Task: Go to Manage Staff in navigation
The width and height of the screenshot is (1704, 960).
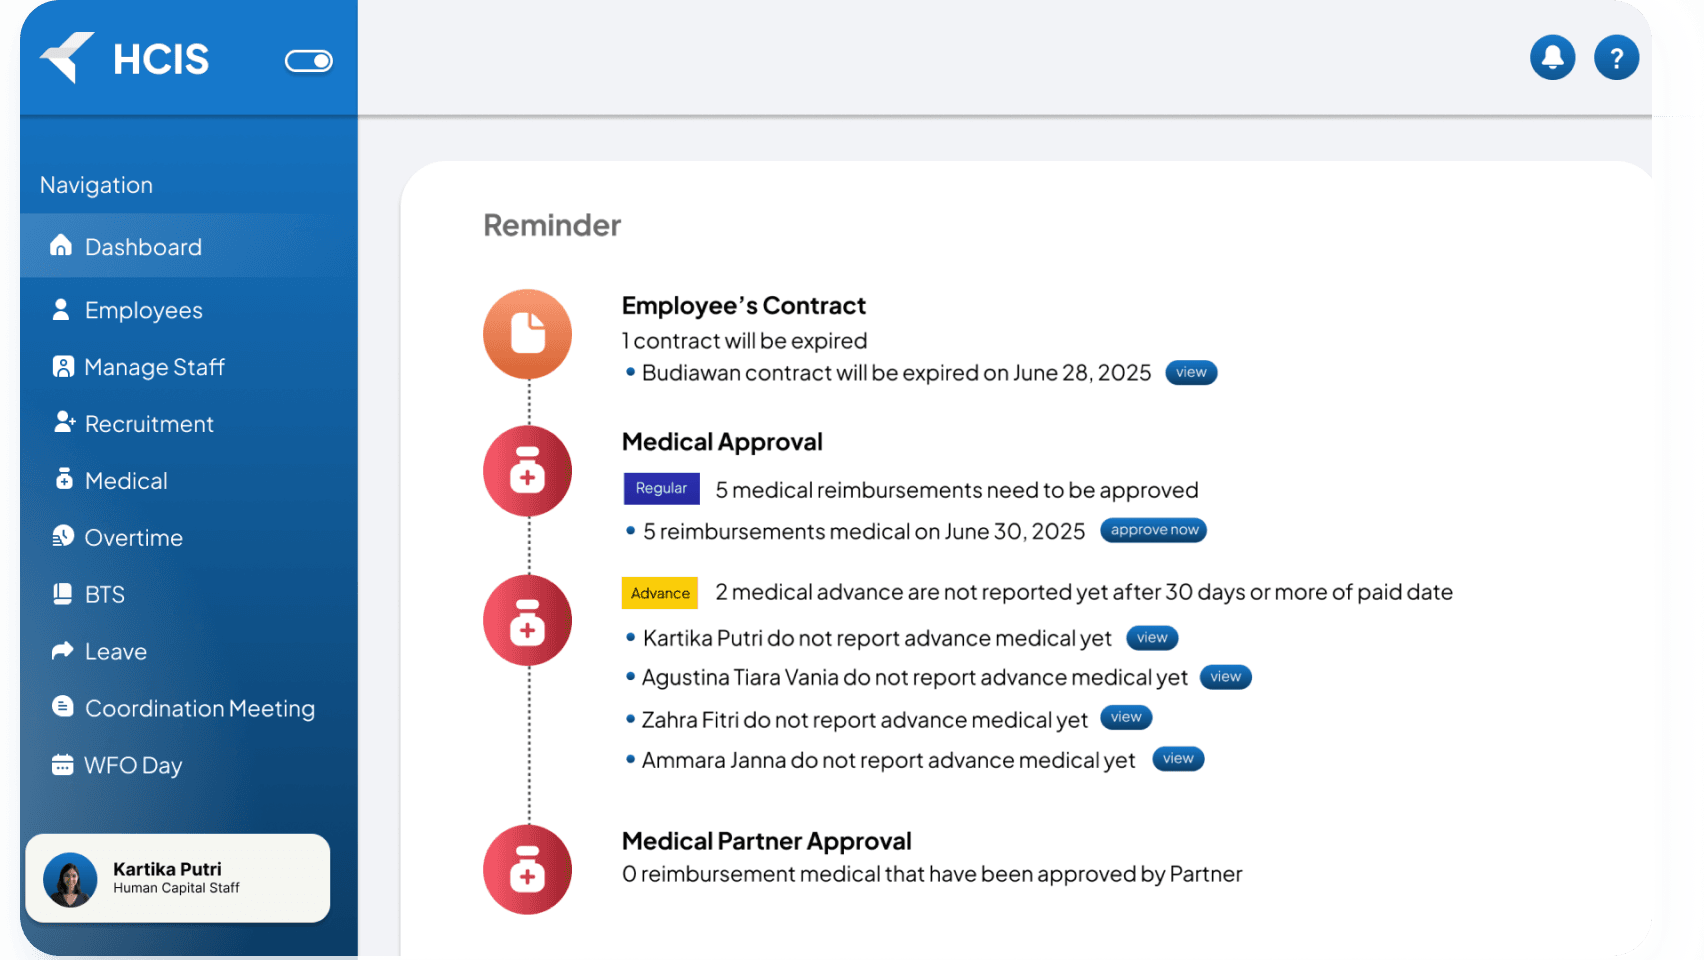Action: point(154,367)
